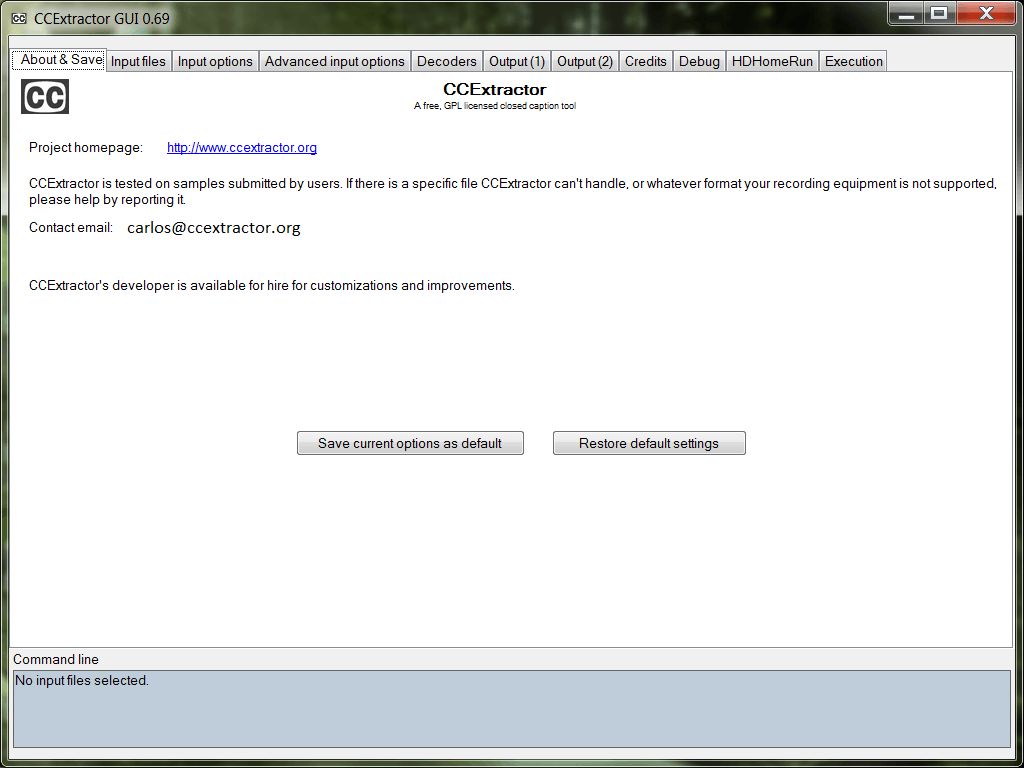Restore default settings
Viewport: 1024px width, 768px height.
click(x=649, y=443)
